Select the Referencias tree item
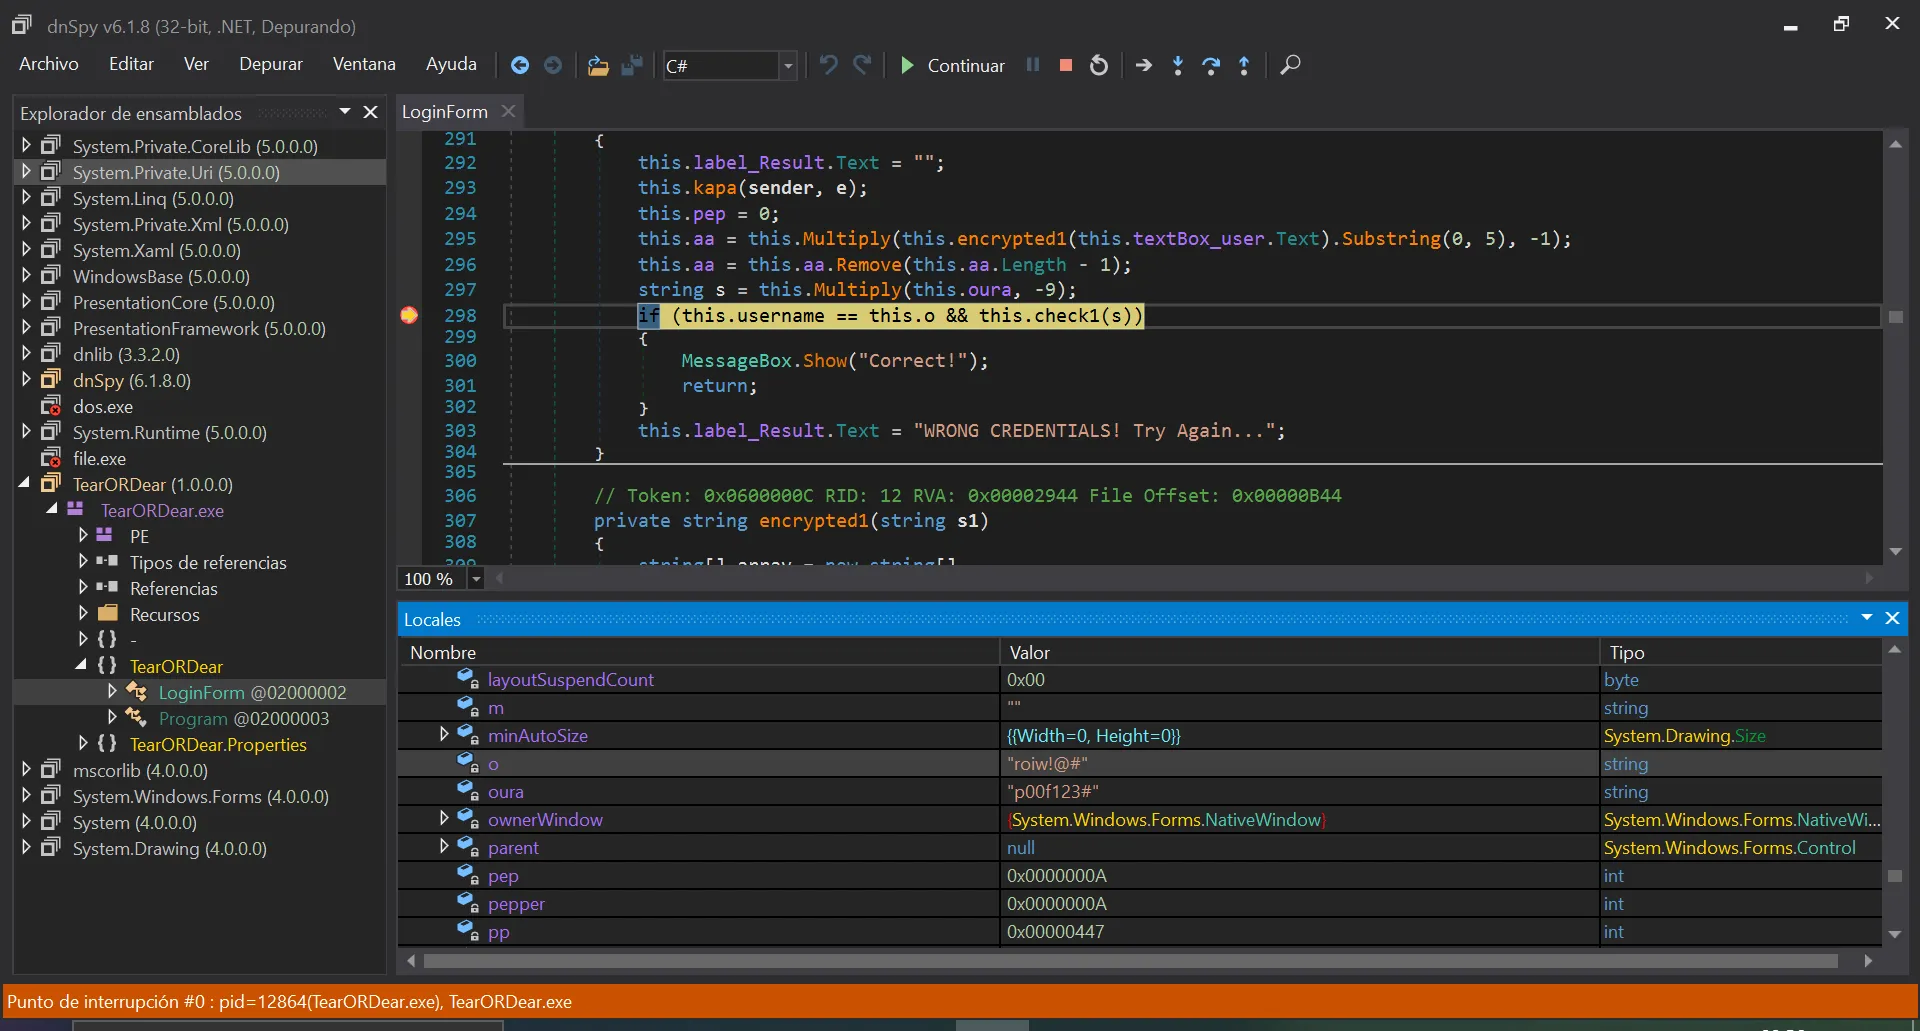 pos(173,589)
